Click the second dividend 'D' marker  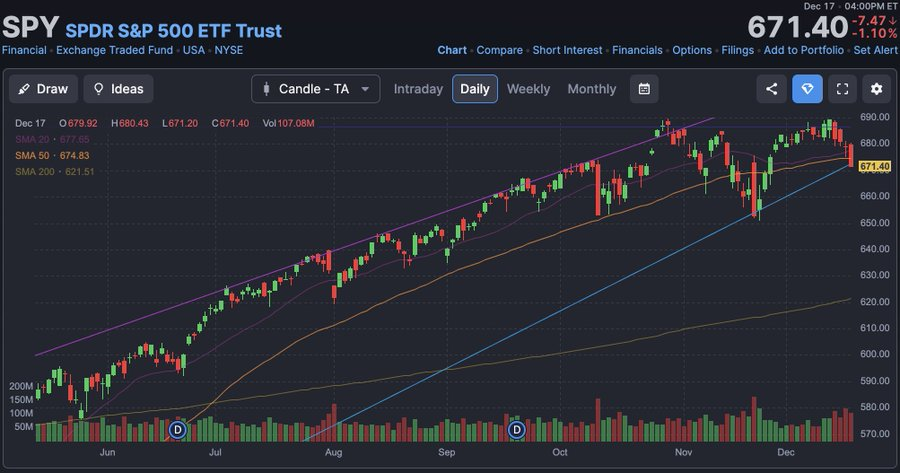517,430
